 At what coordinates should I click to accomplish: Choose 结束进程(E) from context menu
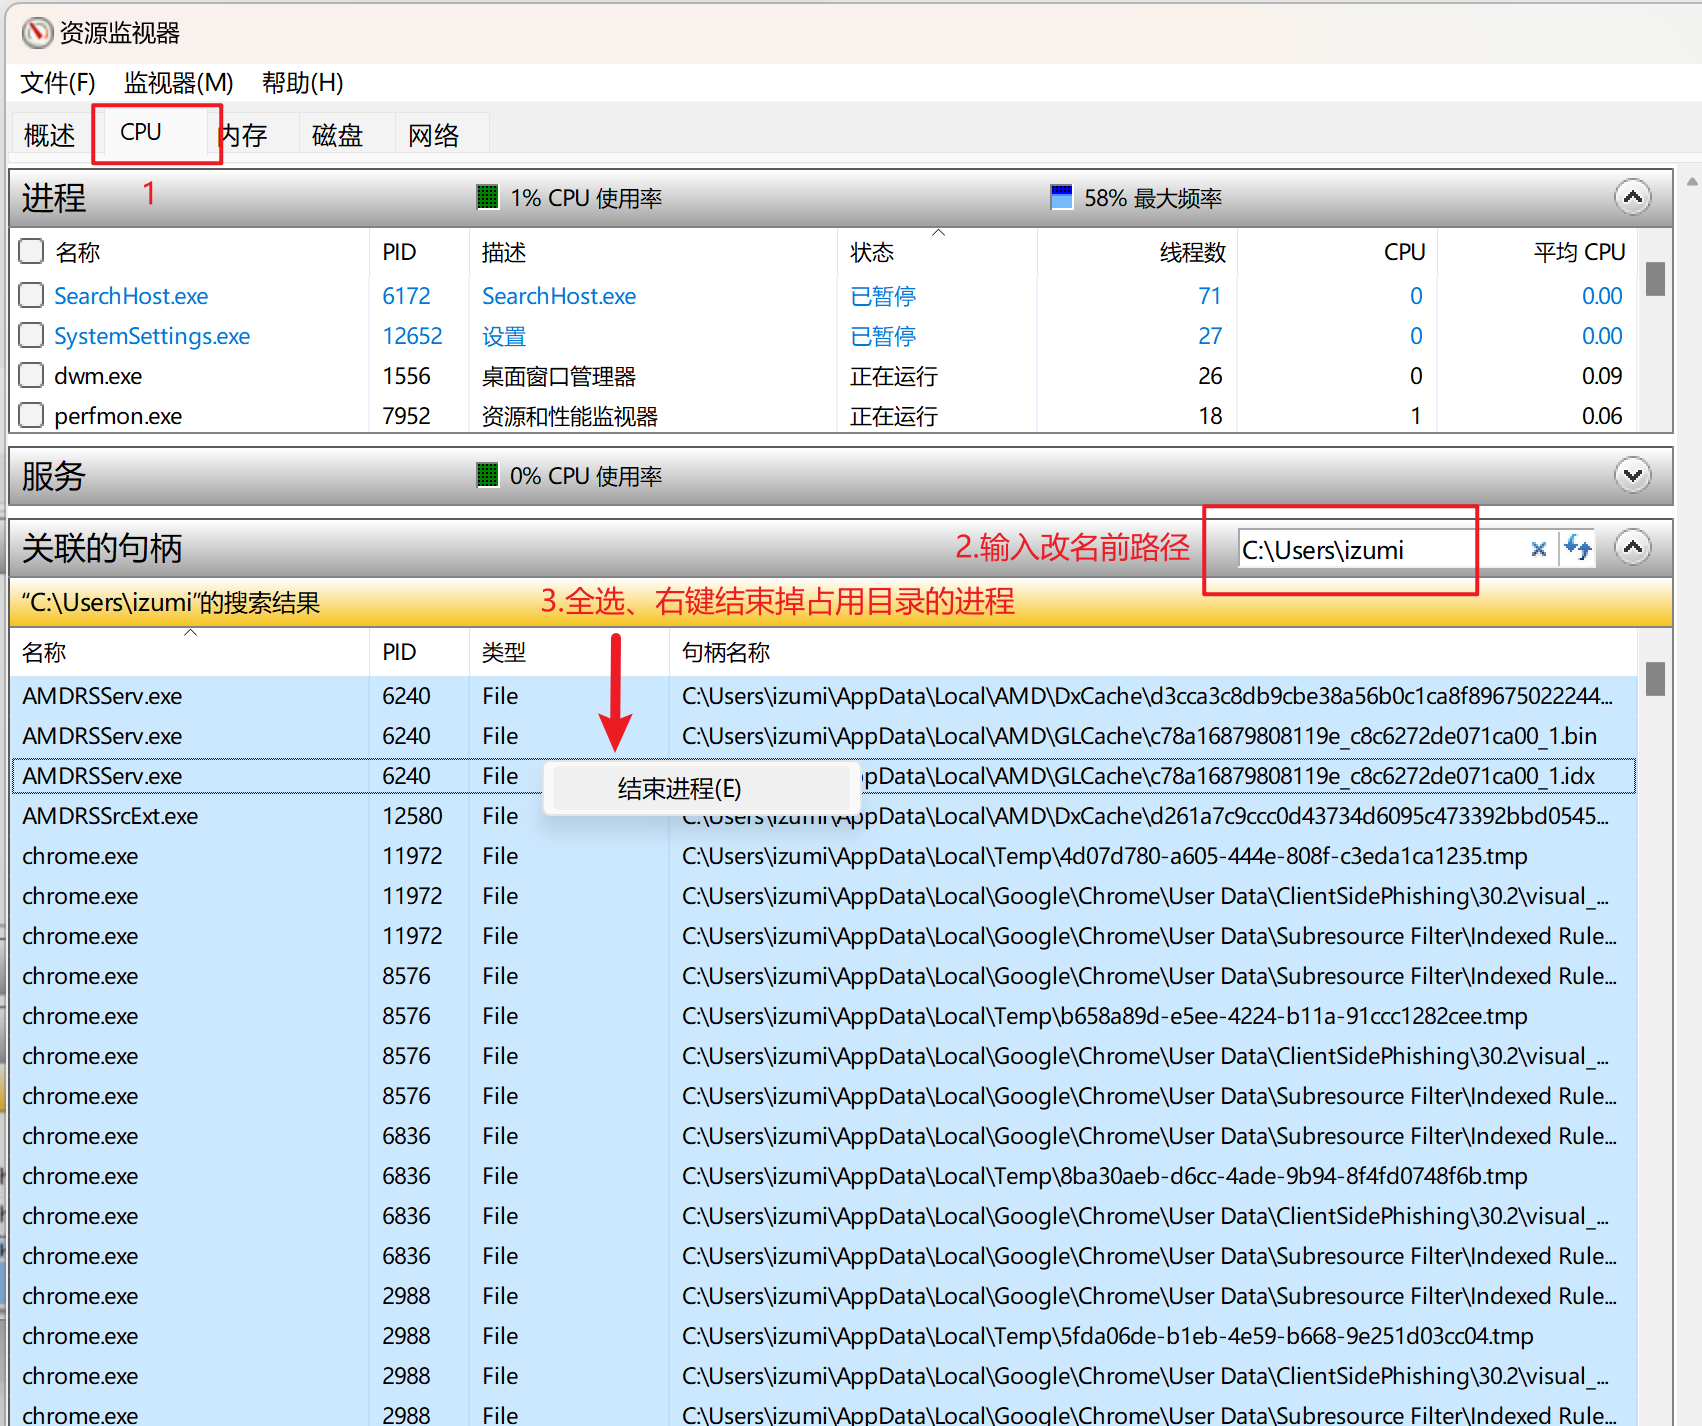pyautogui.click(x=679, y=789)
